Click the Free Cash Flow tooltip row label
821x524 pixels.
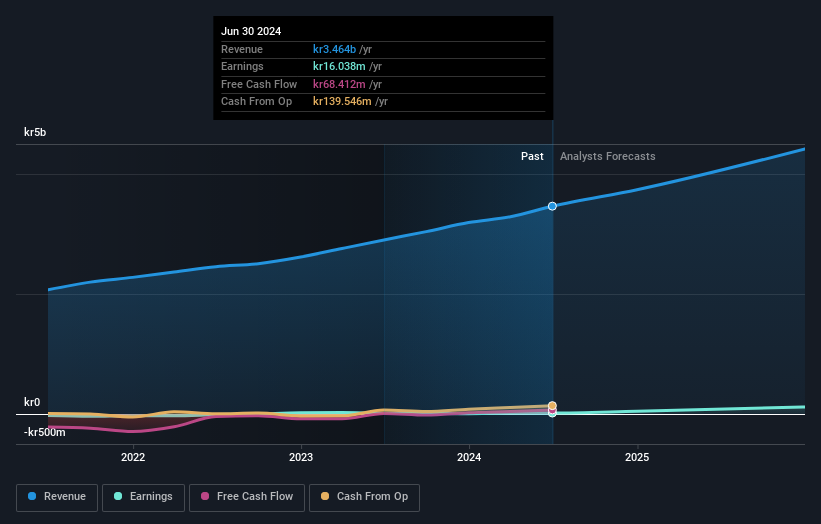click(x=259, y=84)
